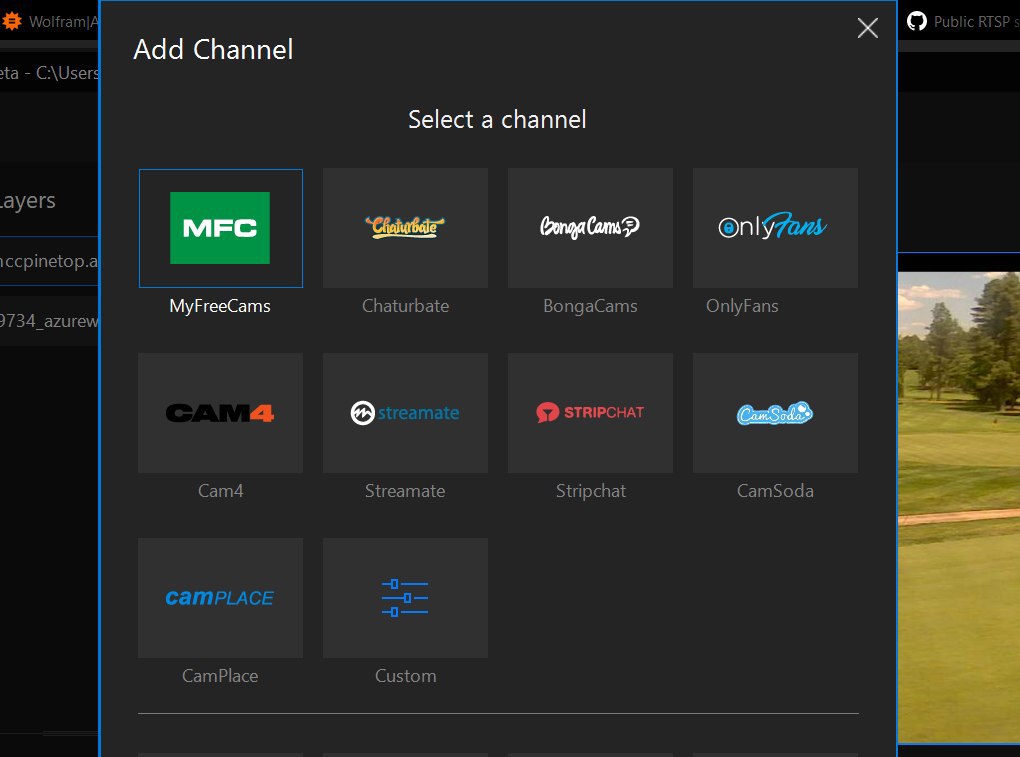1020x757 pixels.
Task: Pick the Stripchat channel logo
Action: click(590, 413)
